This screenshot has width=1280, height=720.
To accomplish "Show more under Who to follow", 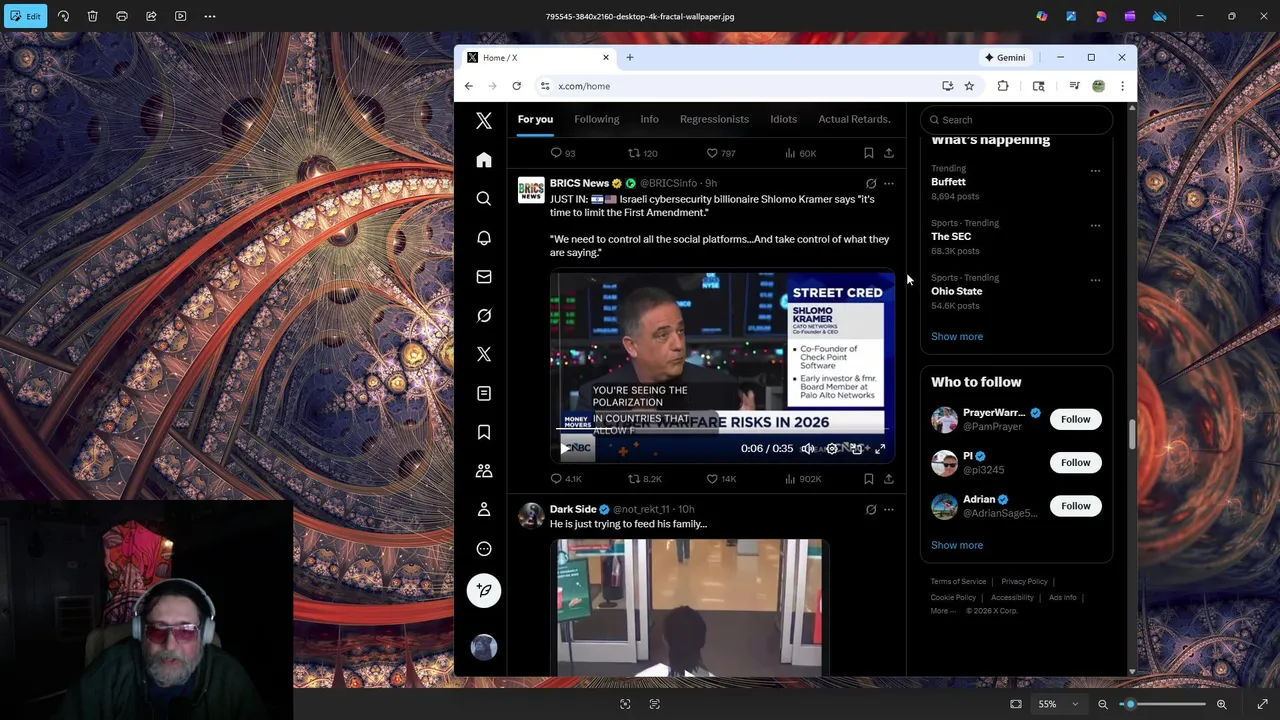I will 957,546.
